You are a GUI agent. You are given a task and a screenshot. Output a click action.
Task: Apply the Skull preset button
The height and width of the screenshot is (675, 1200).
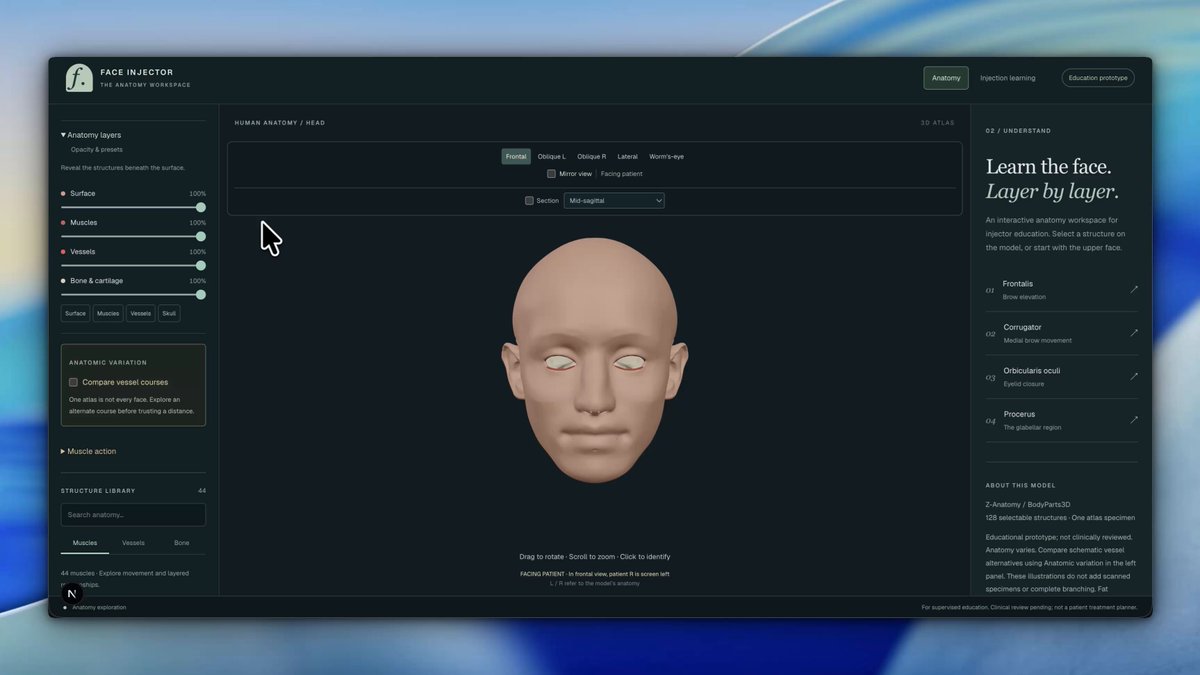point(169,313)
